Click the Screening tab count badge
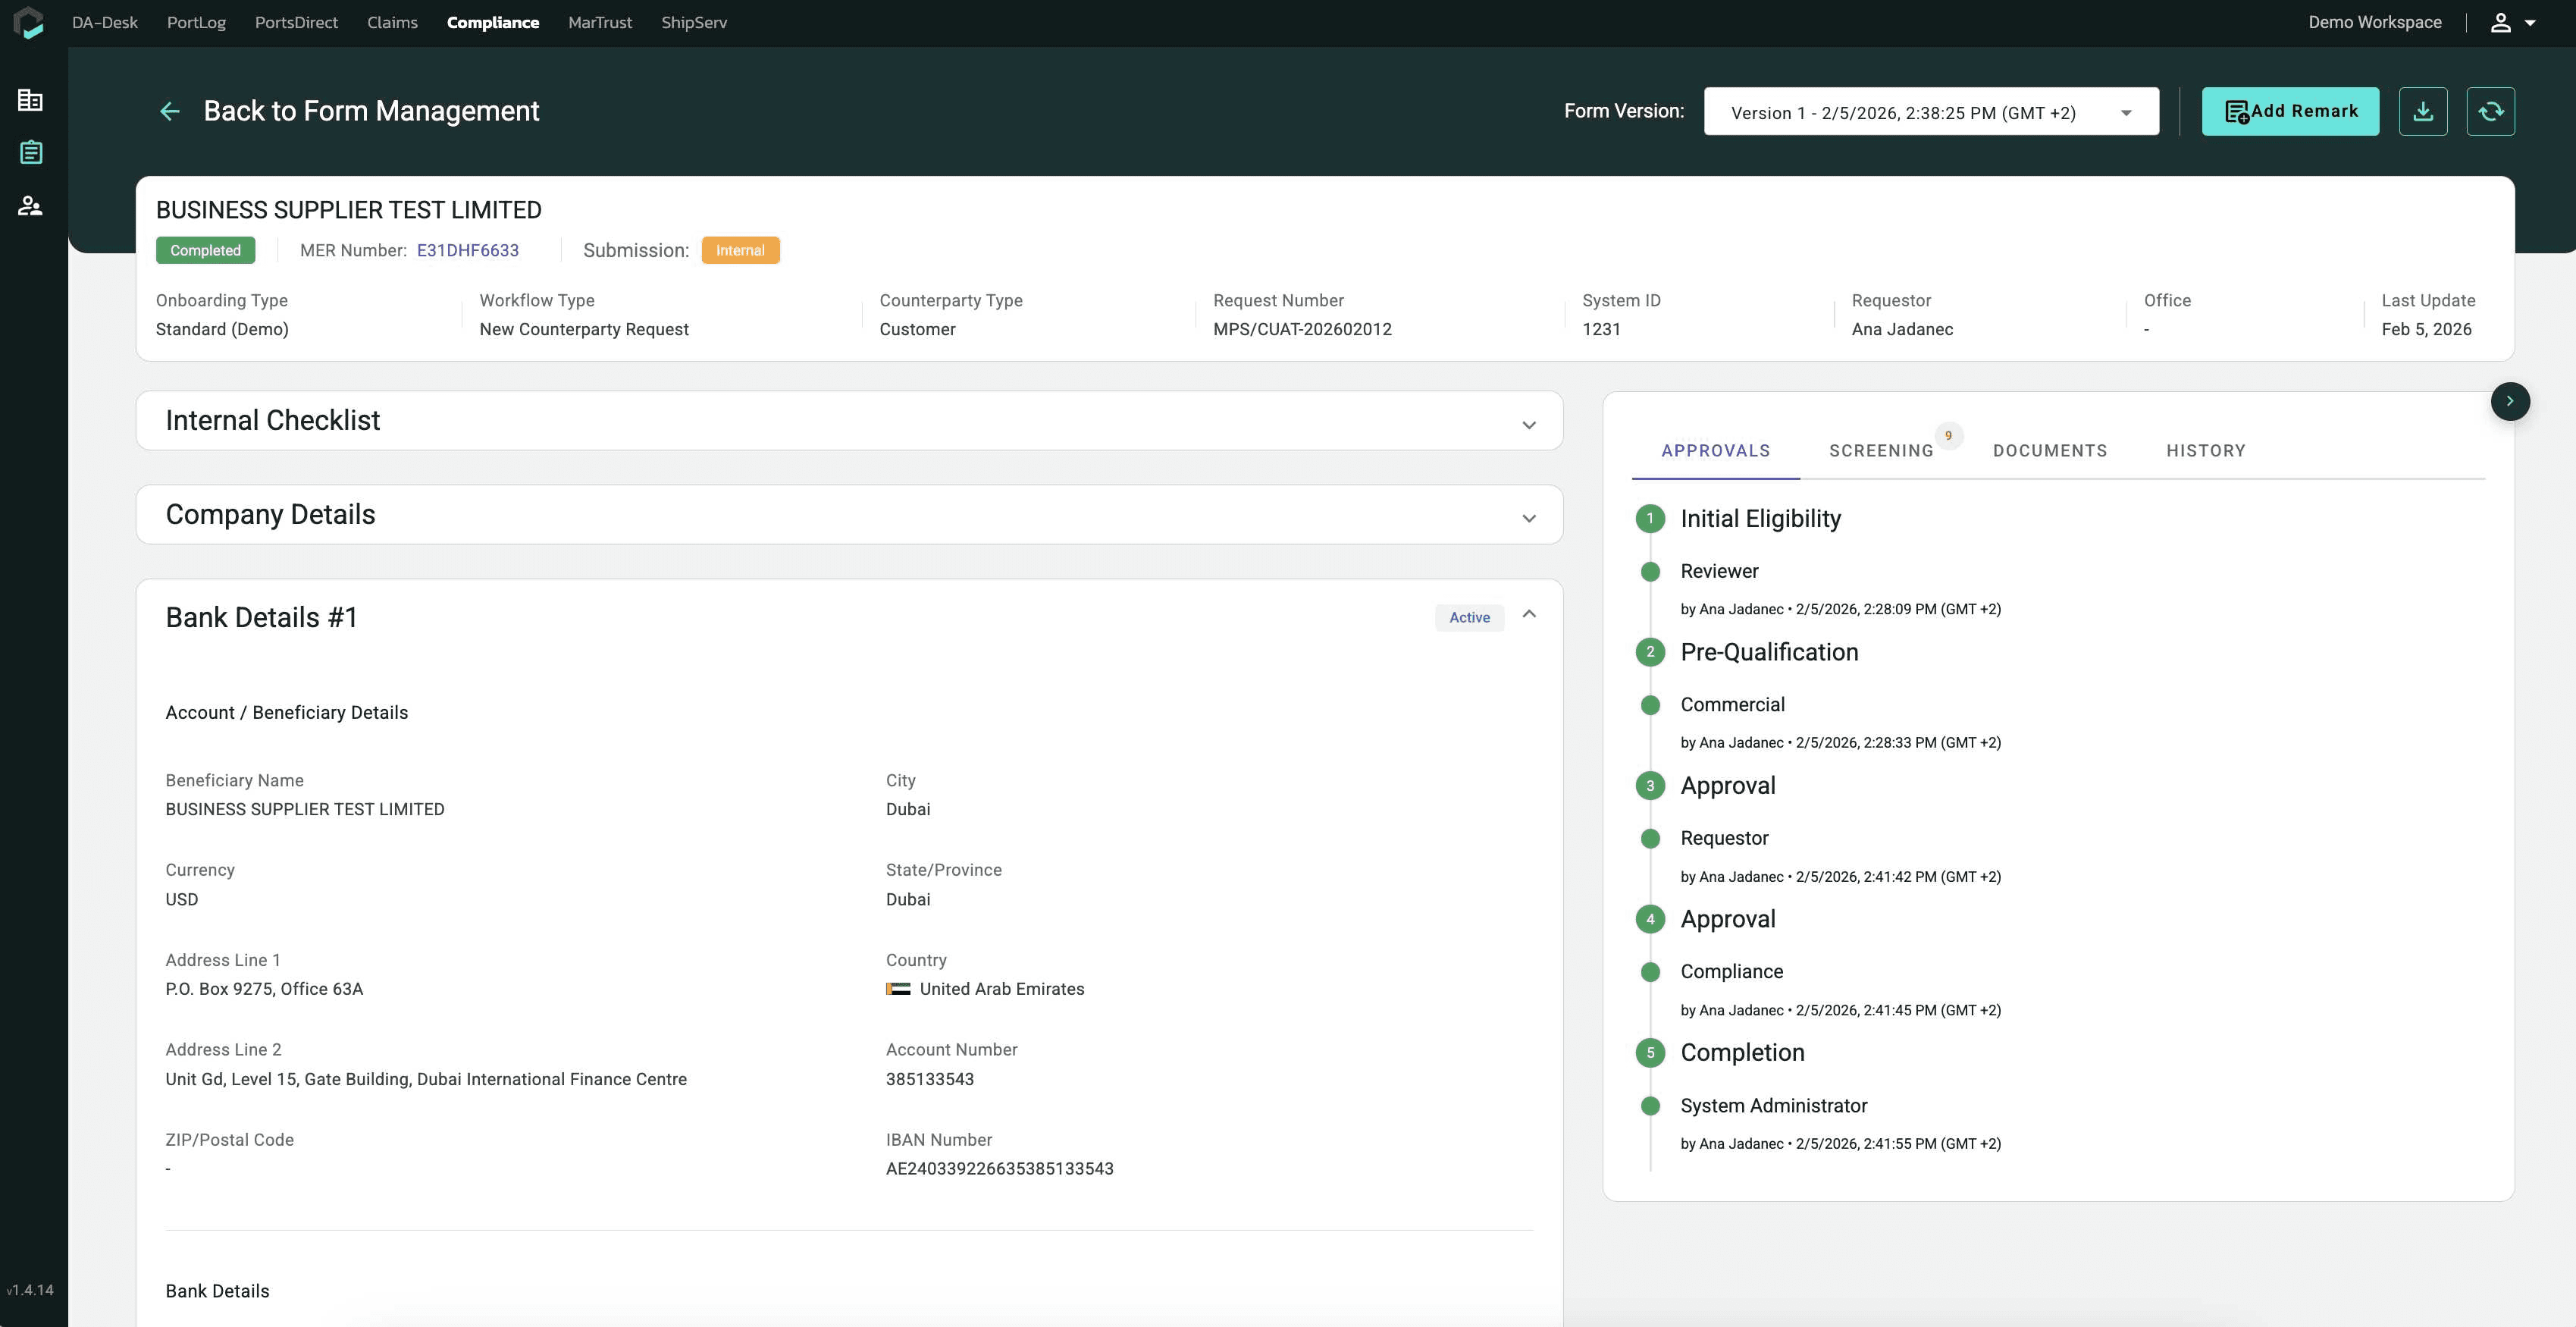Image resolution: width=2576 pixels, height=1327 pixels. pos(1948,435)
